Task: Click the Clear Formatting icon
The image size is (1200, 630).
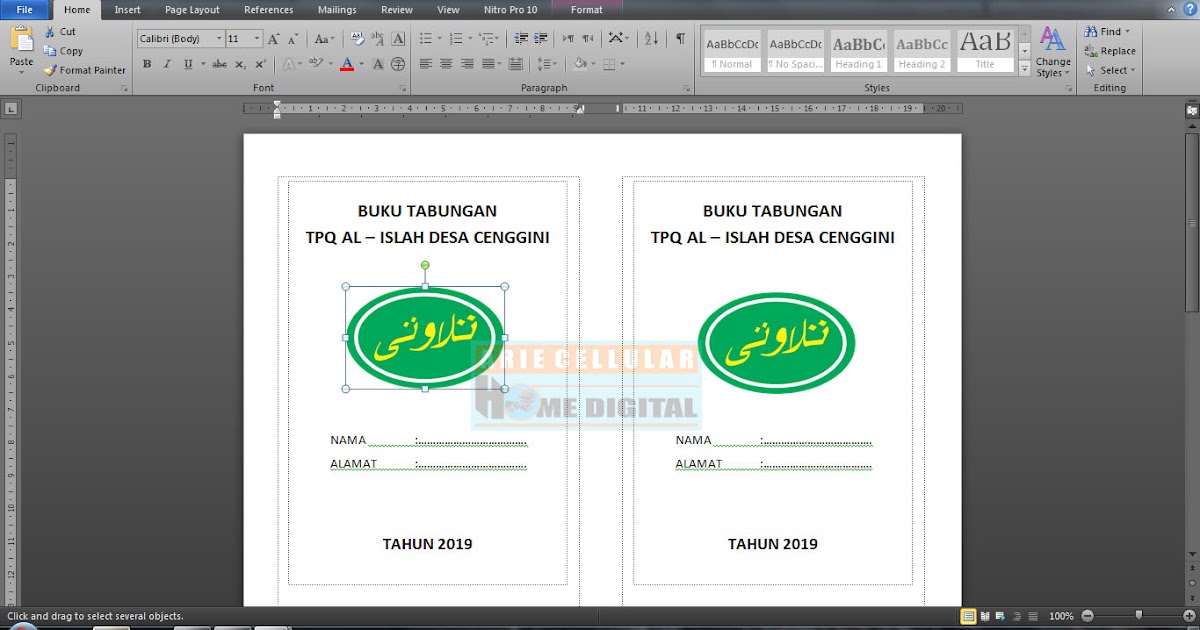Action: 355,39
